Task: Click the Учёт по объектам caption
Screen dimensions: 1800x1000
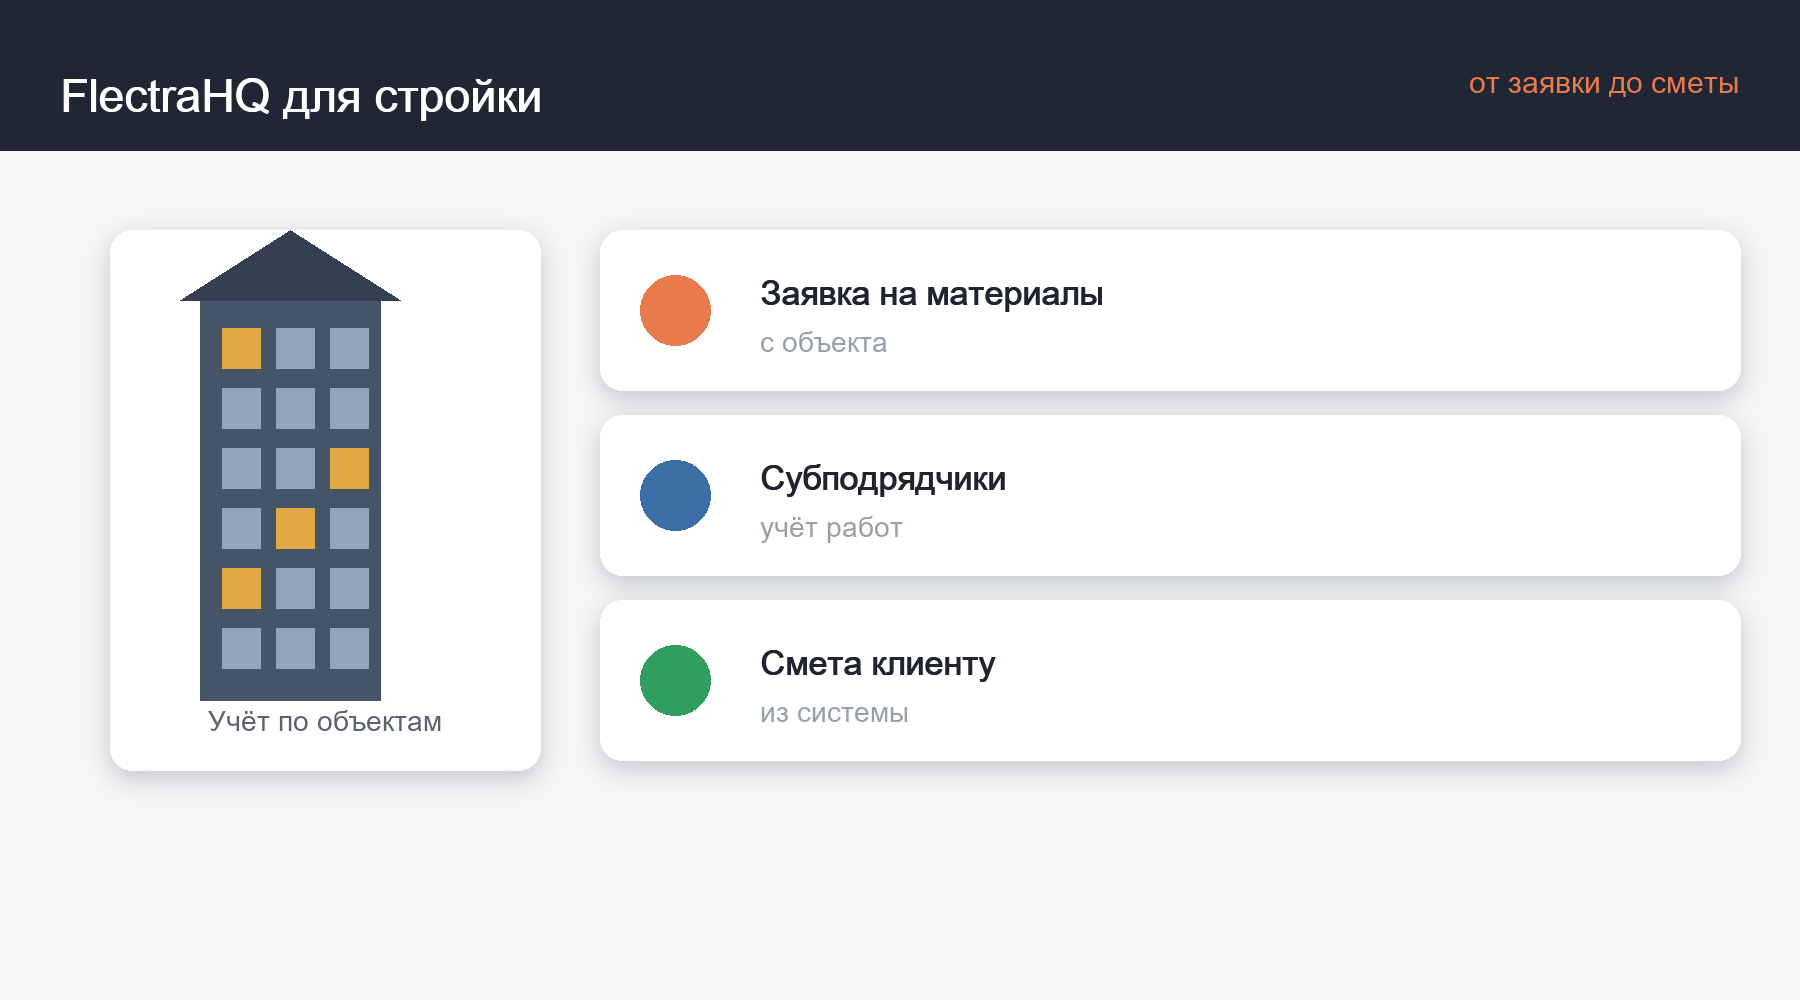Action: point(325,721)
